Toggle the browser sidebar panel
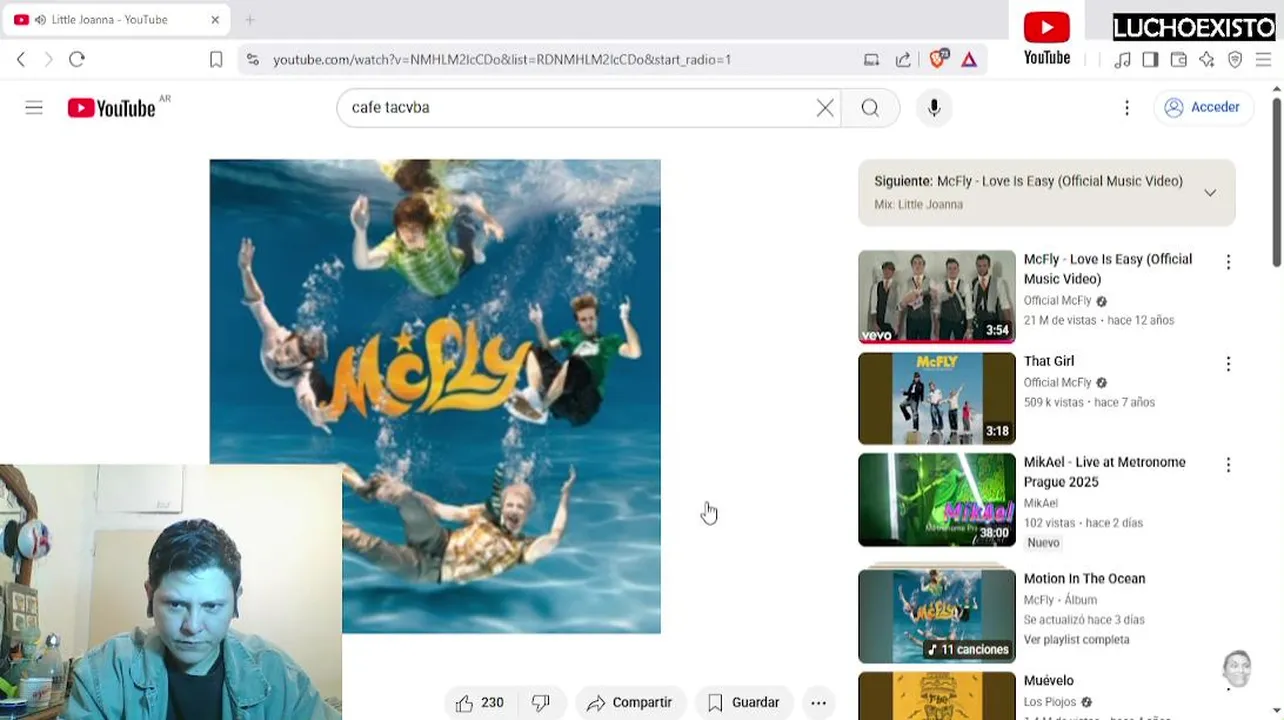This screenshot has height=720, width=1284. click(1150, 60)
